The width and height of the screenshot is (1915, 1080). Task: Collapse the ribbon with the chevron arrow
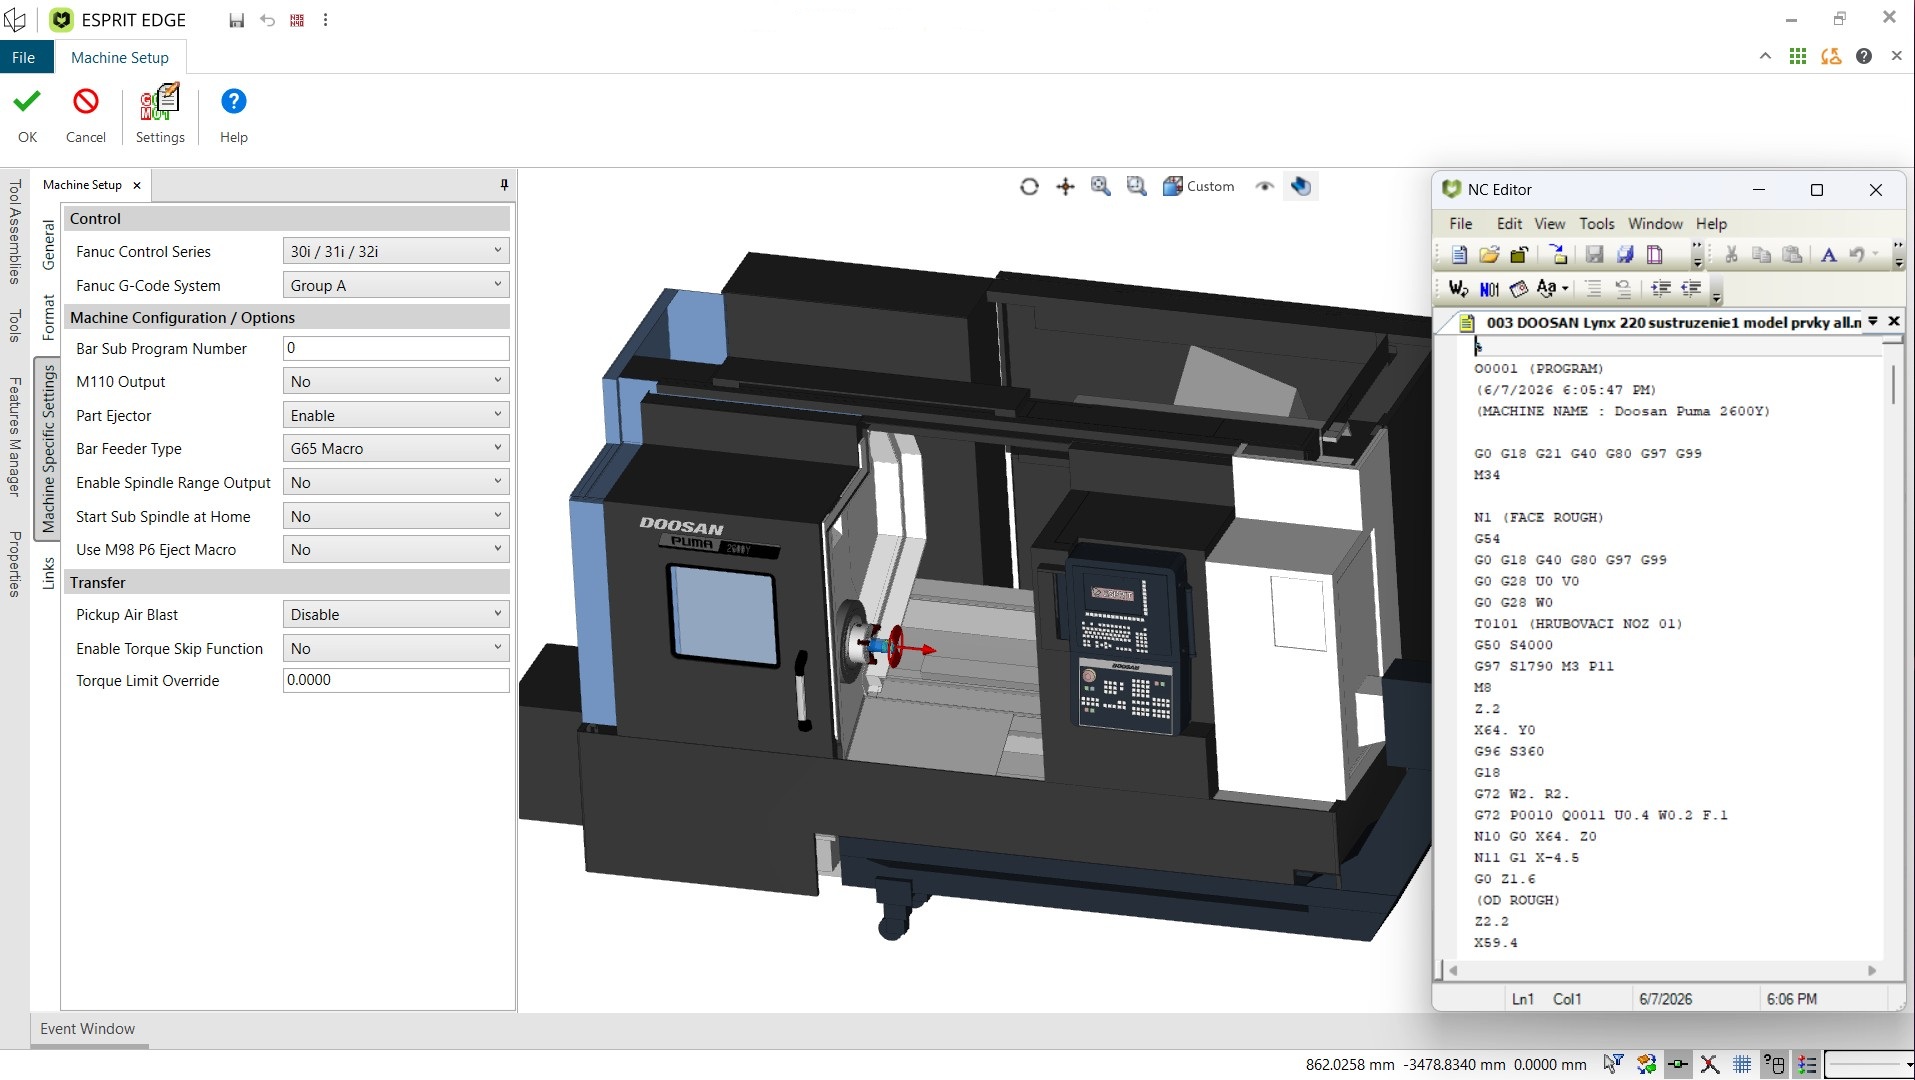click(1765, 57)
